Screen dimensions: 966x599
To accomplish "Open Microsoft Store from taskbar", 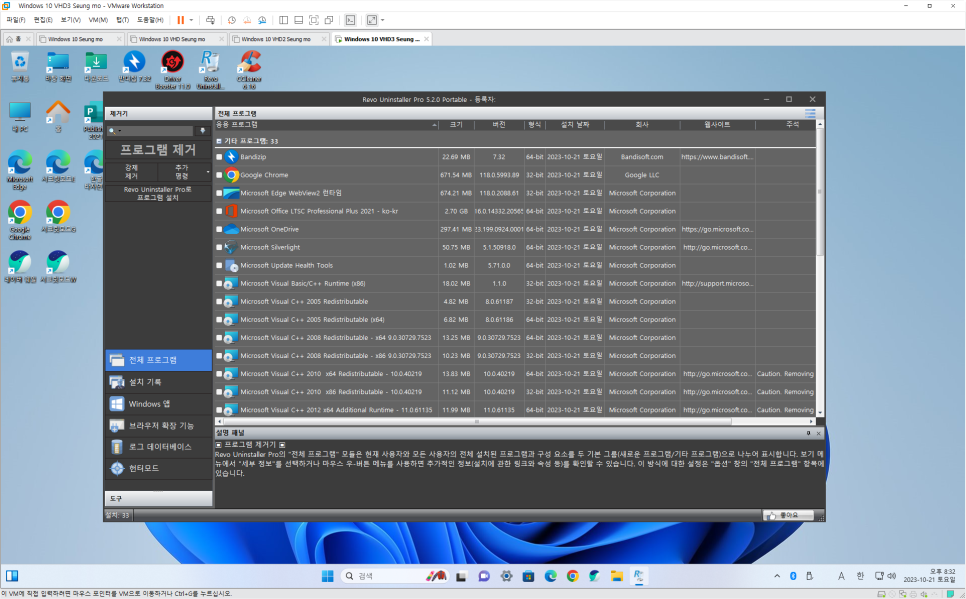I will pyautogui.click(x=528, y=576).
